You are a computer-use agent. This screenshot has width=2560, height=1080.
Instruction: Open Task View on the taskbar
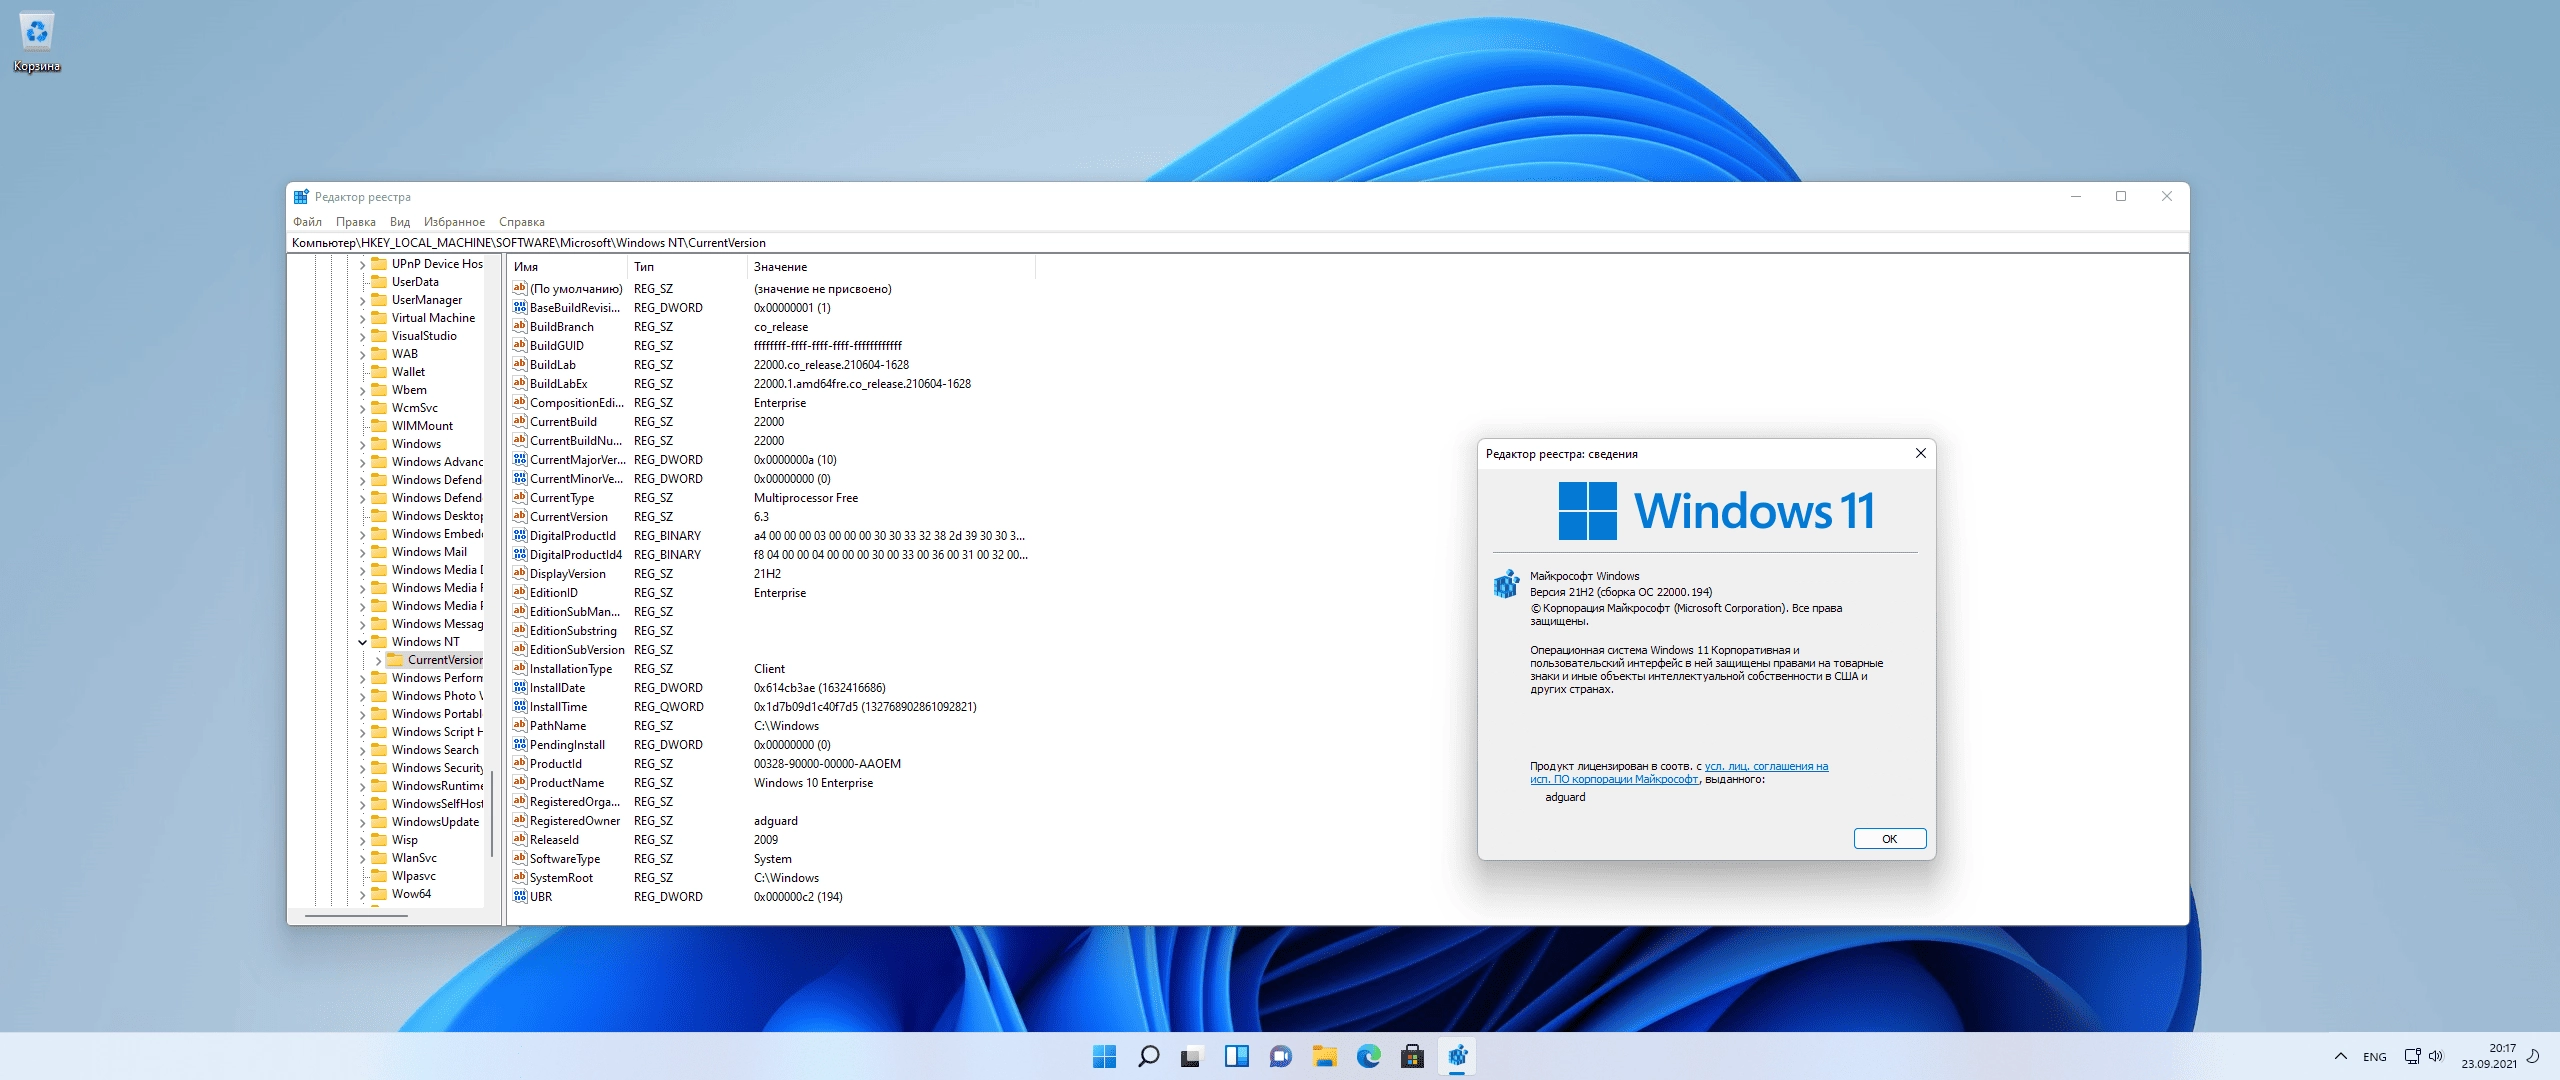click(x=1191, y=1056)
